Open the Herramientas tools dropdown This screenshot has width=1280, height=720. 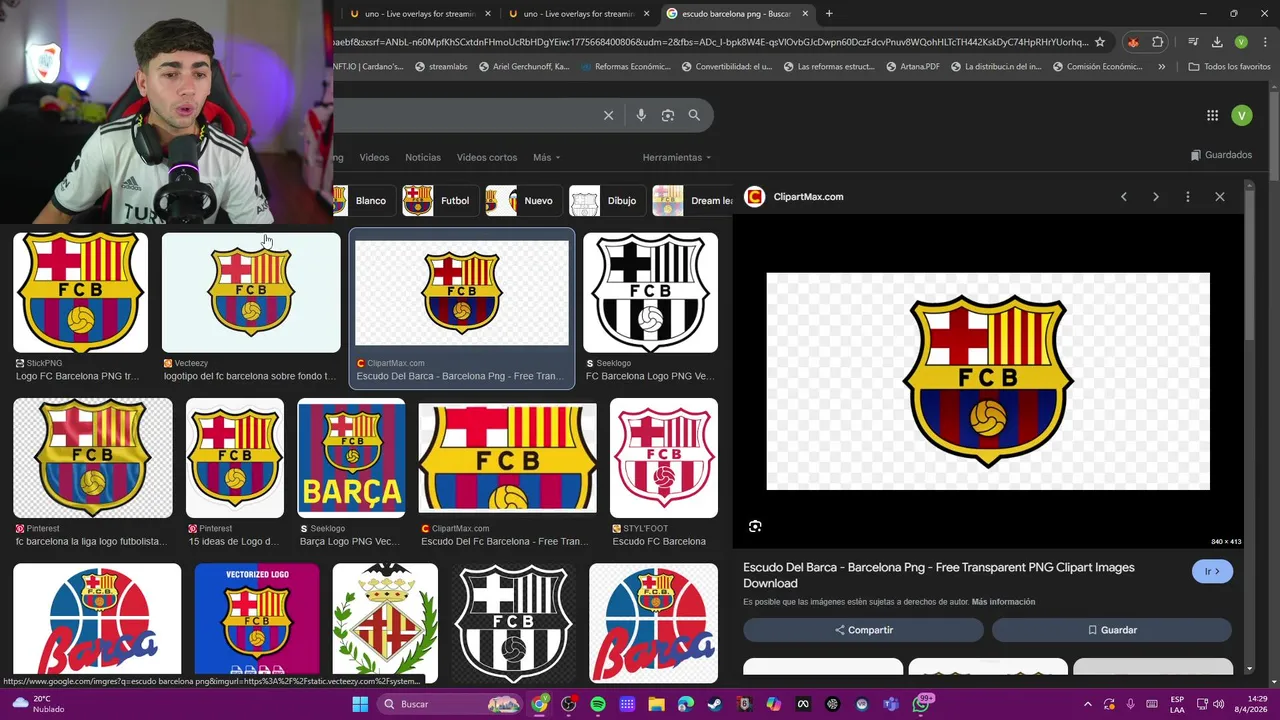pos(677,157)
